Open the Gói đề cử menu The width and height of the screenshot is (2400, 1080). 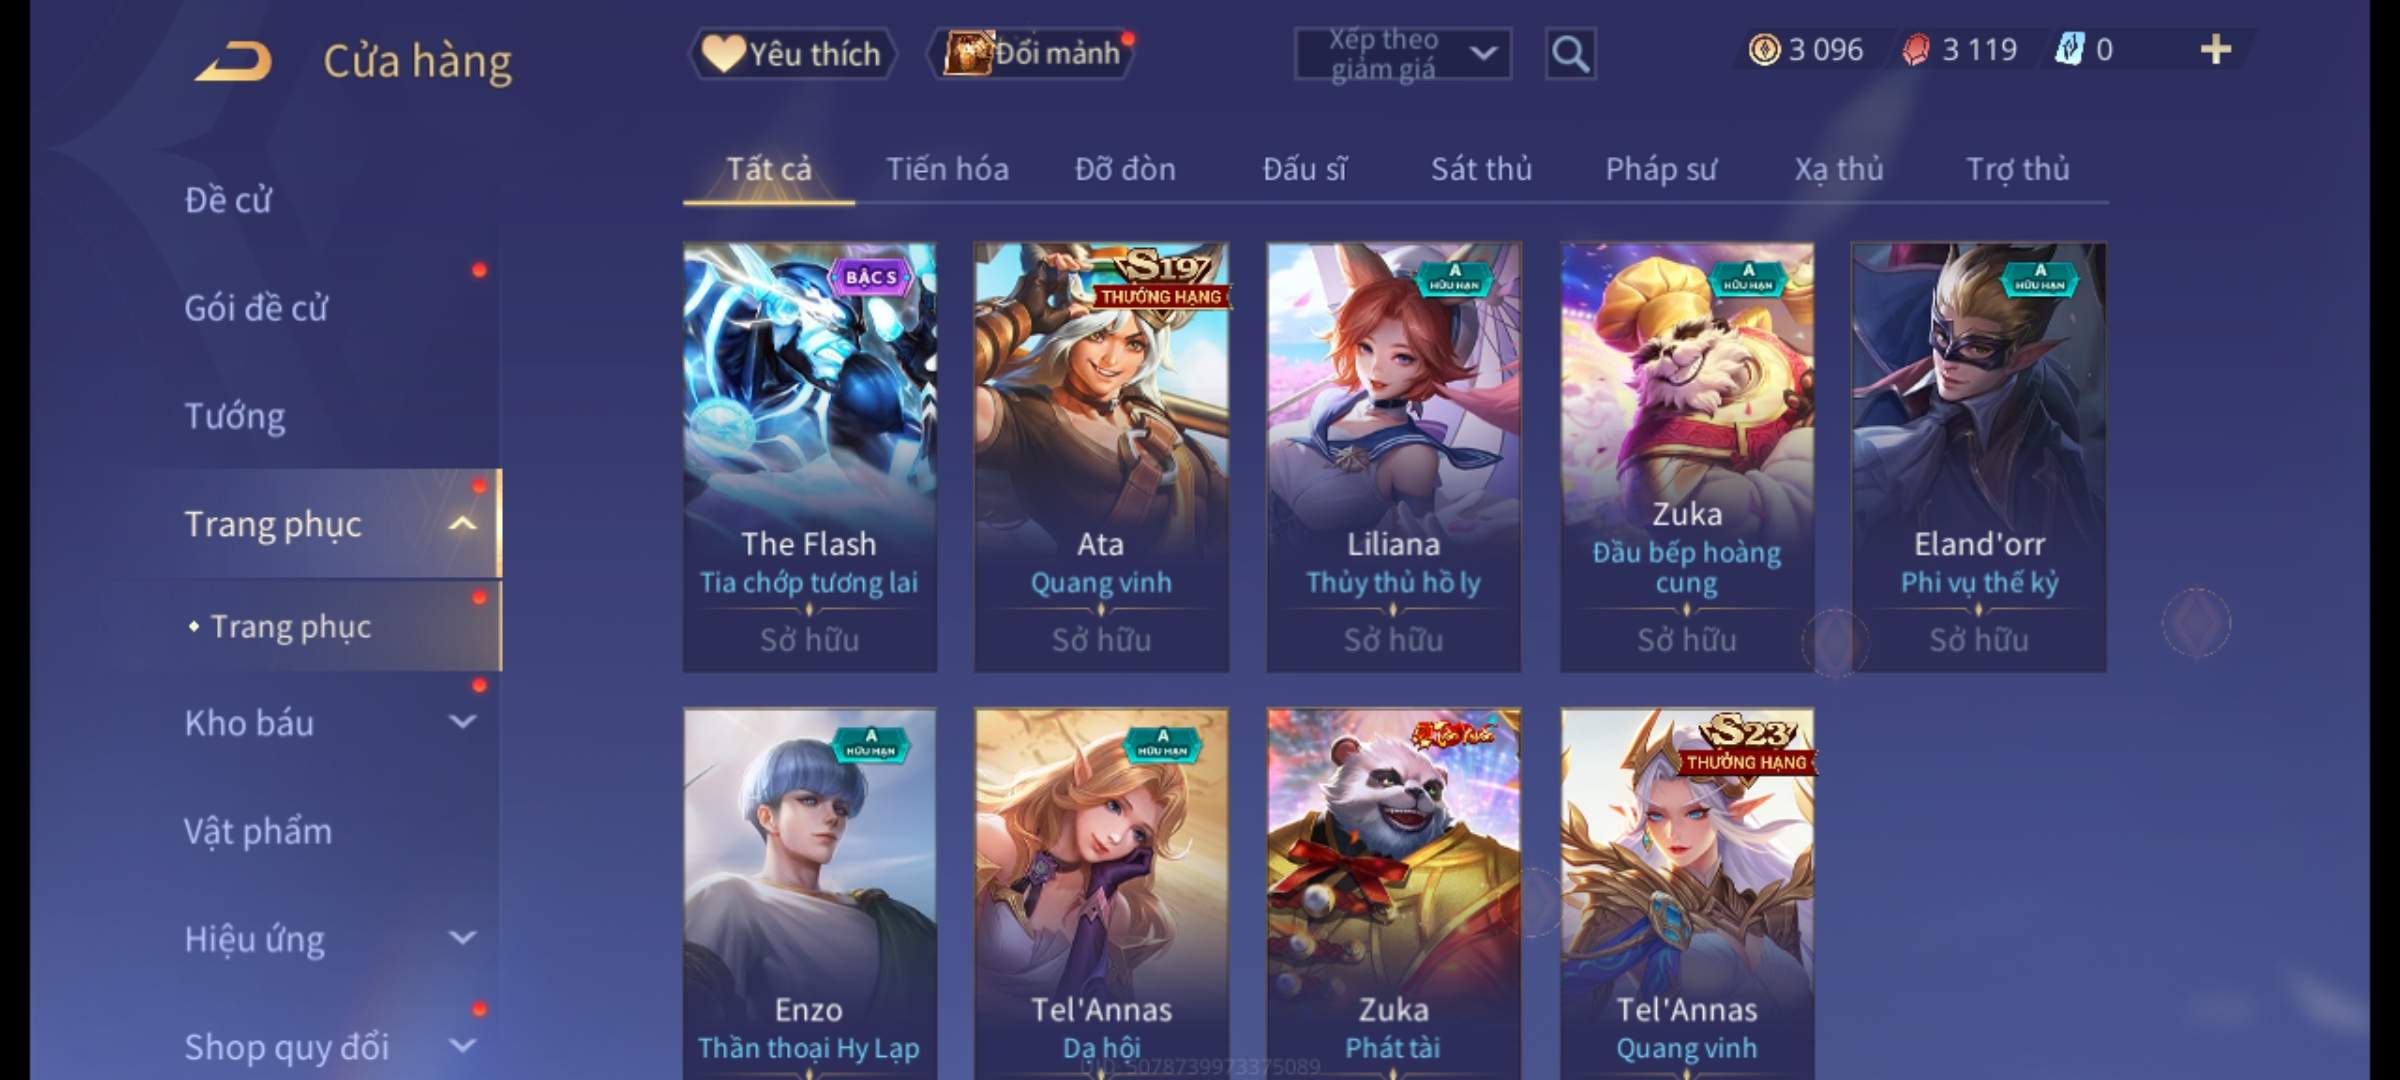tap(256, 307)
